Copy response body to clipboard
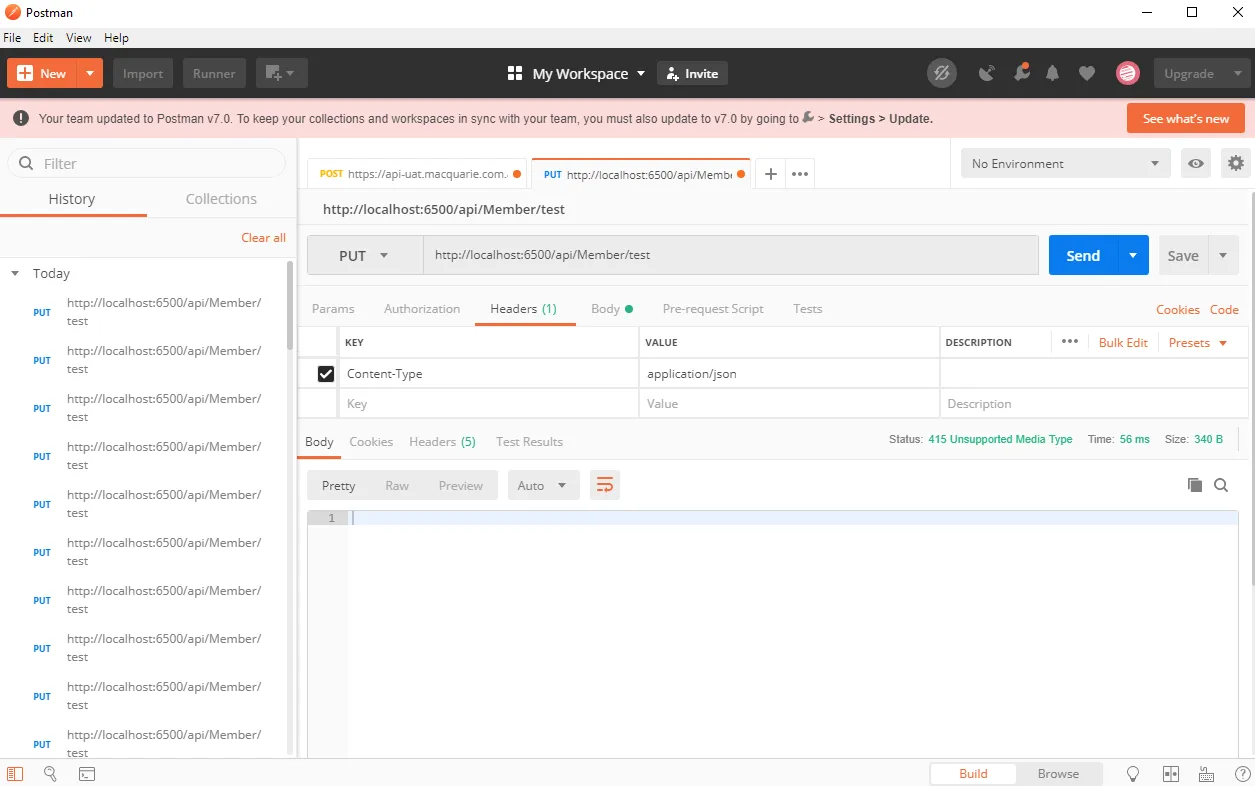The width and height of the screenshot is (1255, 786). coord(1194,485)
